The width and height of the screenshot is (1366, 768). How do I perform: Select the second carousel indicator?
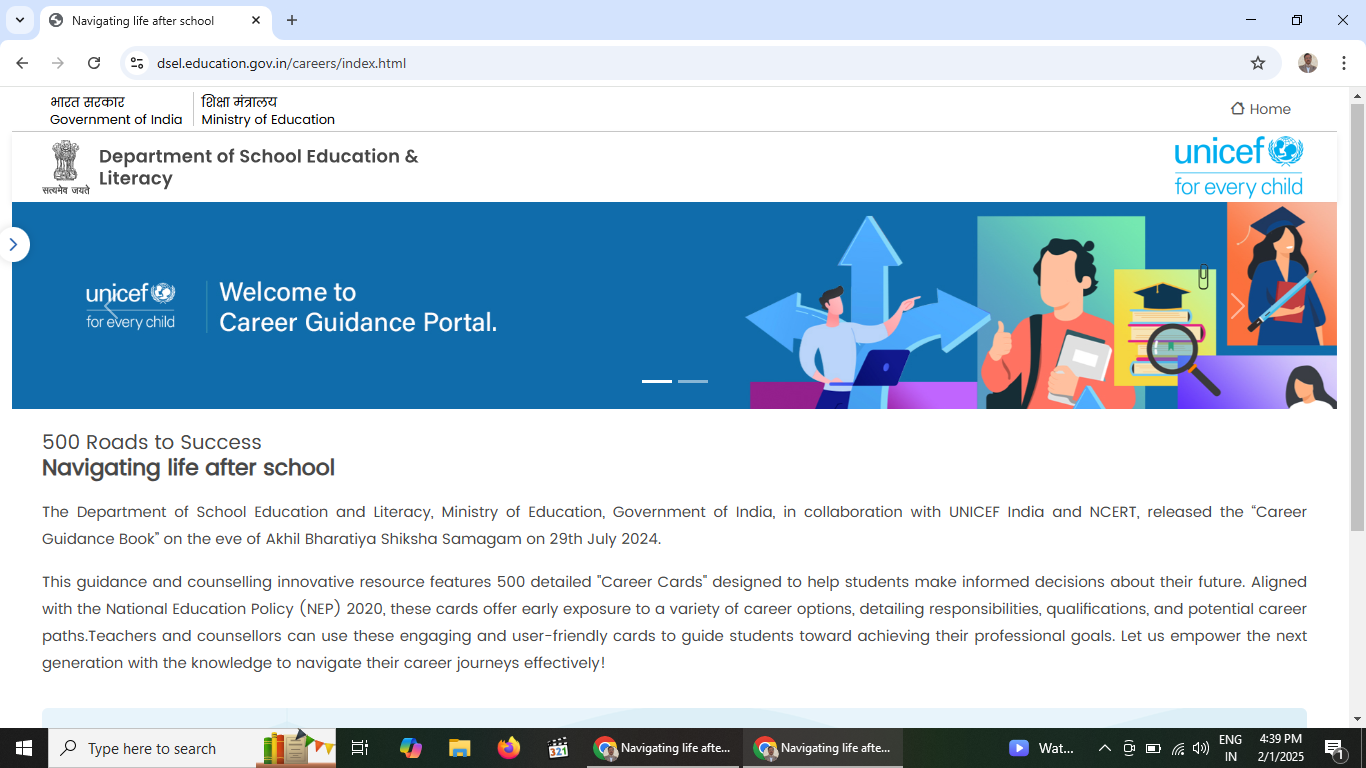point(693,381)
